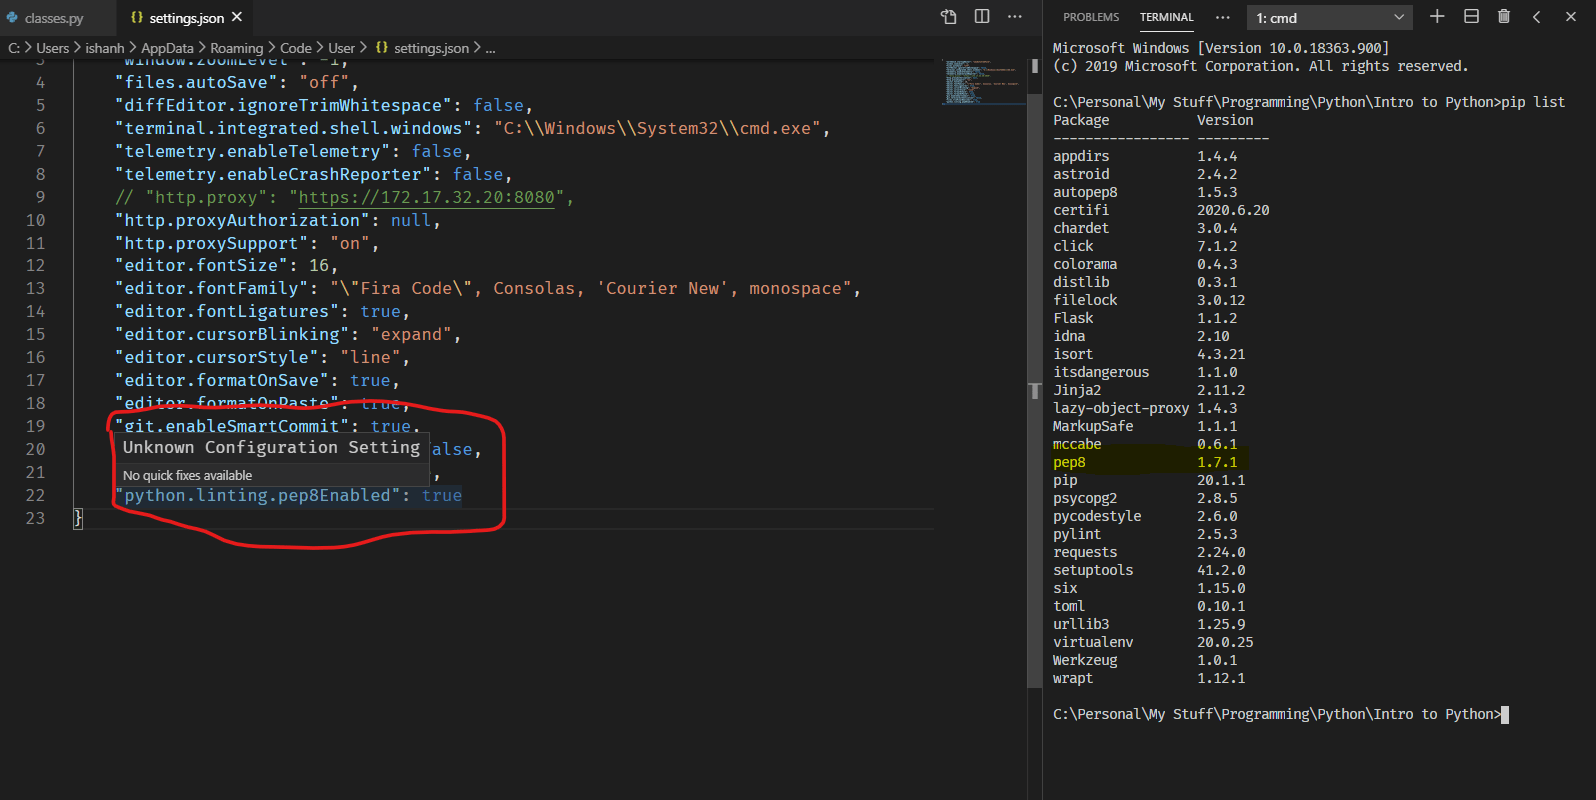The image size is (1596, 800).
Task: Show more panel tabs ellipsis
Action: 1223,17
